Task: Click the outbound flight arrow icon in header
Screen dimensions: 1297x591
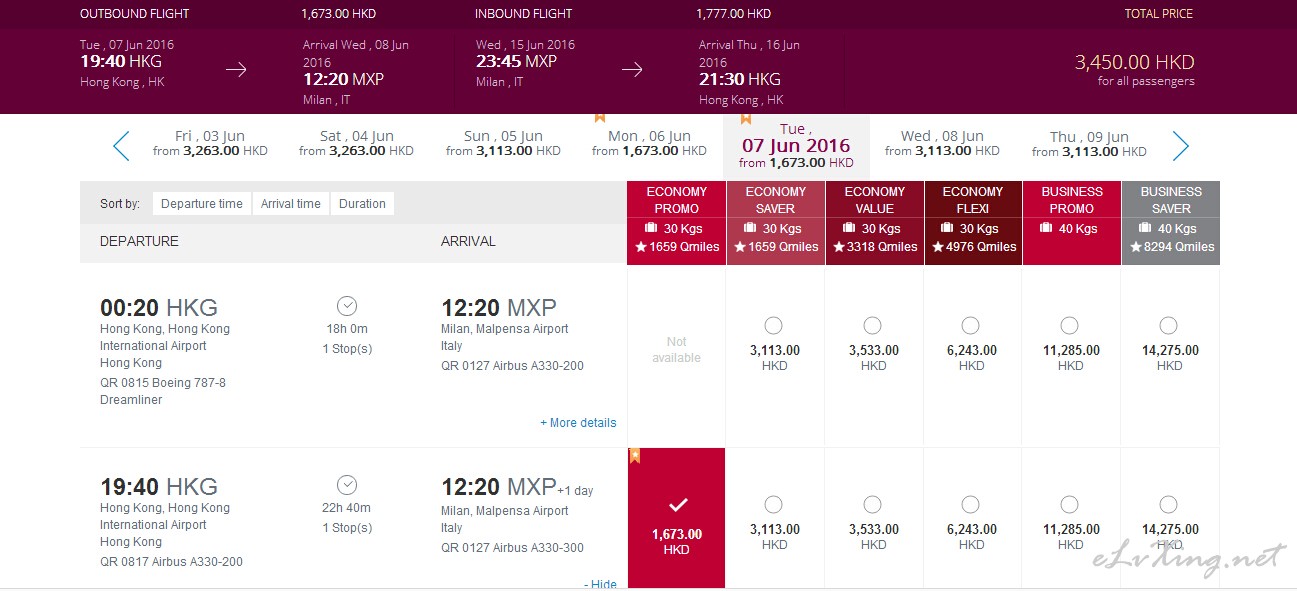Action: pyautogui.click(x=236, y=70)
